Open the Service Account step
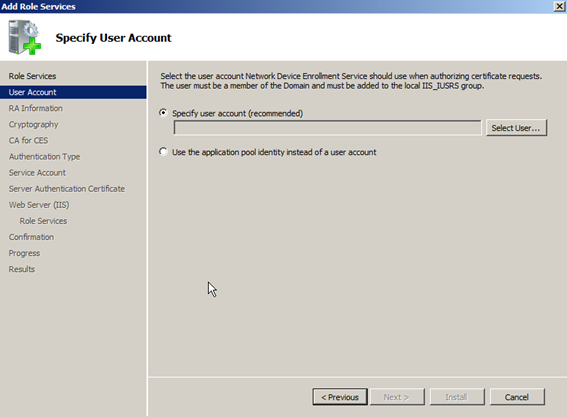 37,173
